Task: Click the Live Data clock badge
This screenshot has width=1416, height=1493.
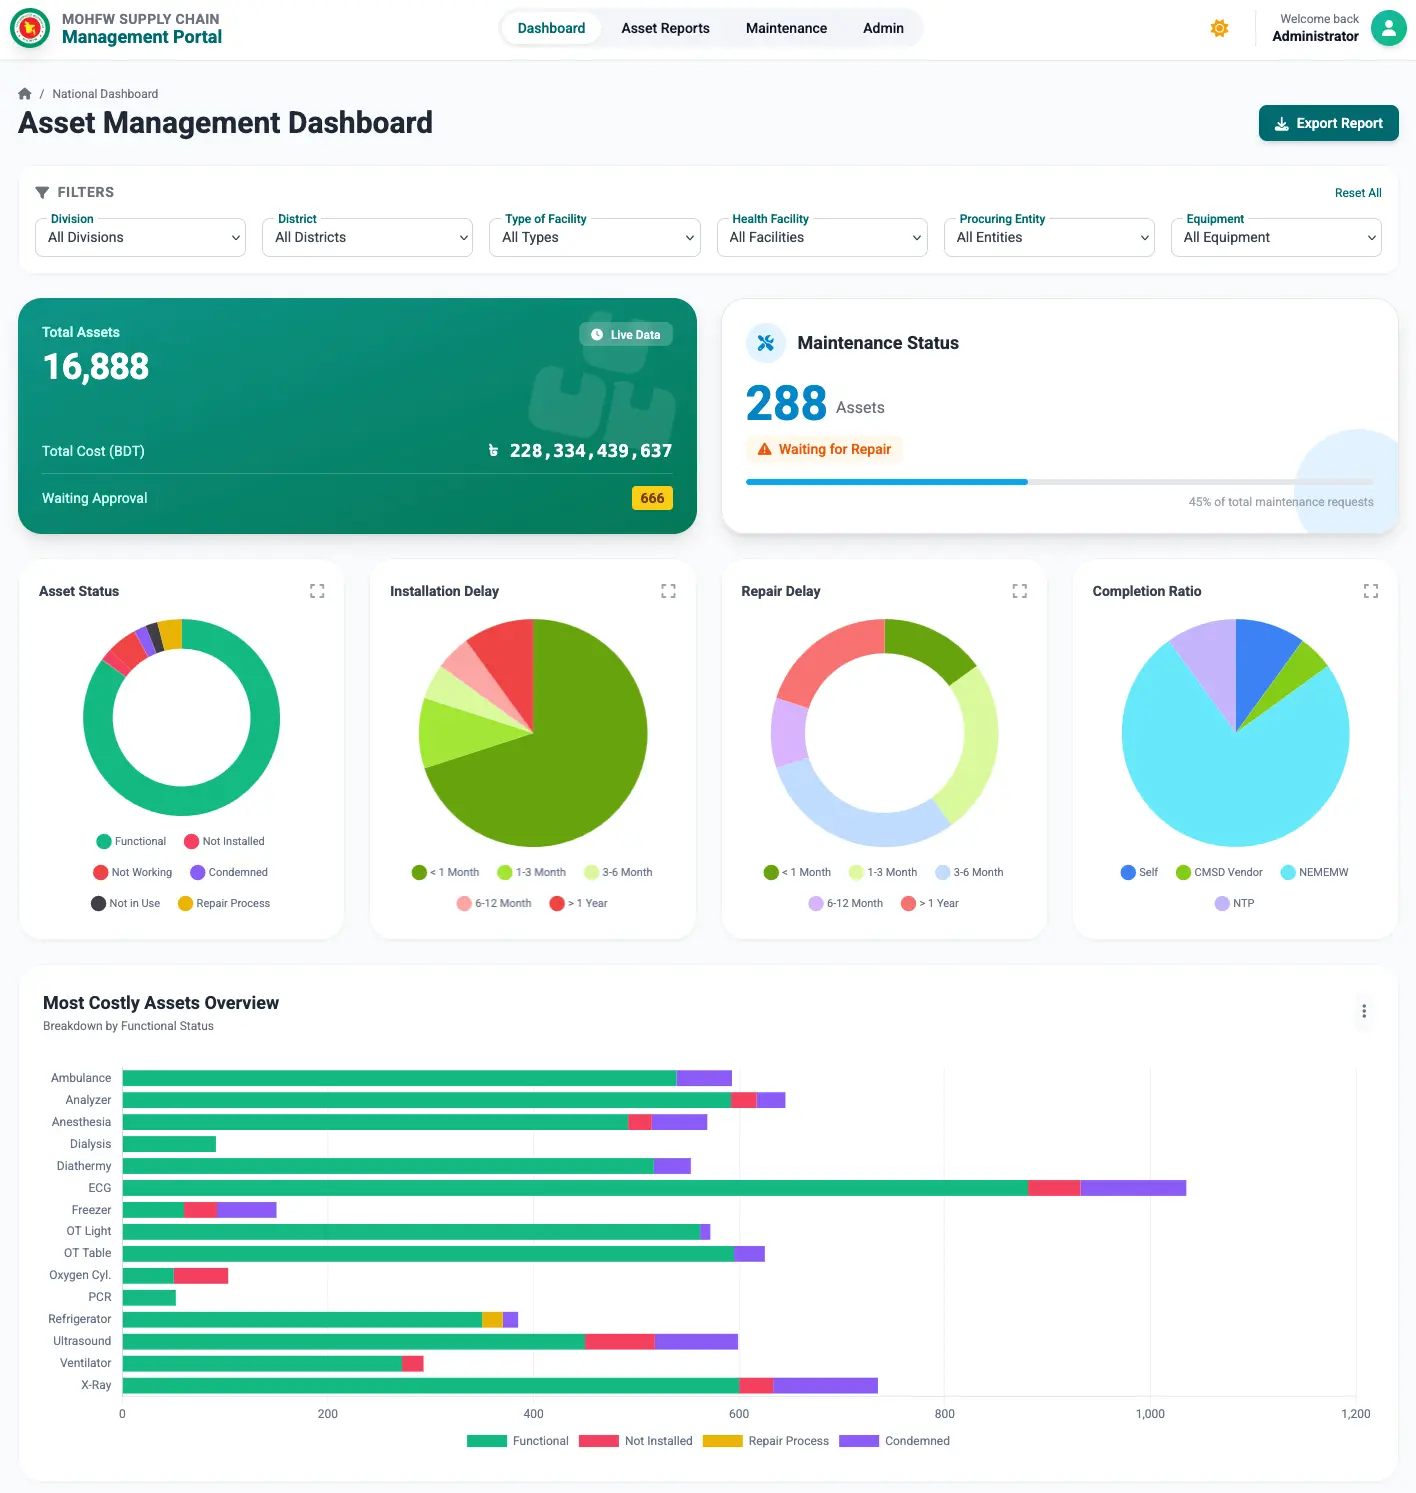Action: (625, 334)
